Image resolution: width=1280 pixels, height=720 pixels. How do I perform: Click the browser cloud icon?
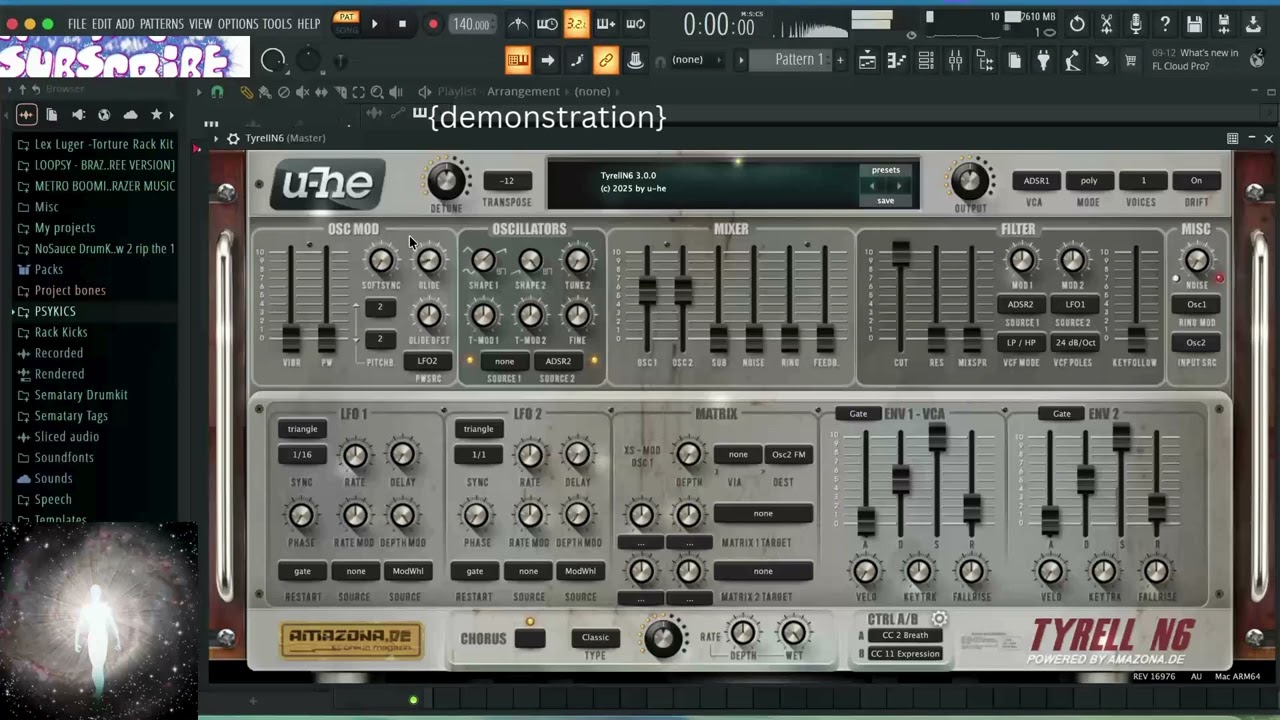pyautogui.click(x=130, y=115)
